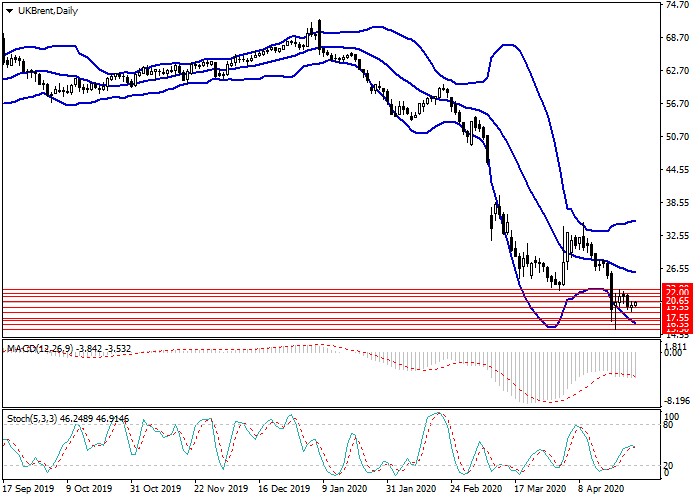This screenshot has height=500, width=700.
Task: Click the MACD -8.196 axis value
Action: click(675, 398)
